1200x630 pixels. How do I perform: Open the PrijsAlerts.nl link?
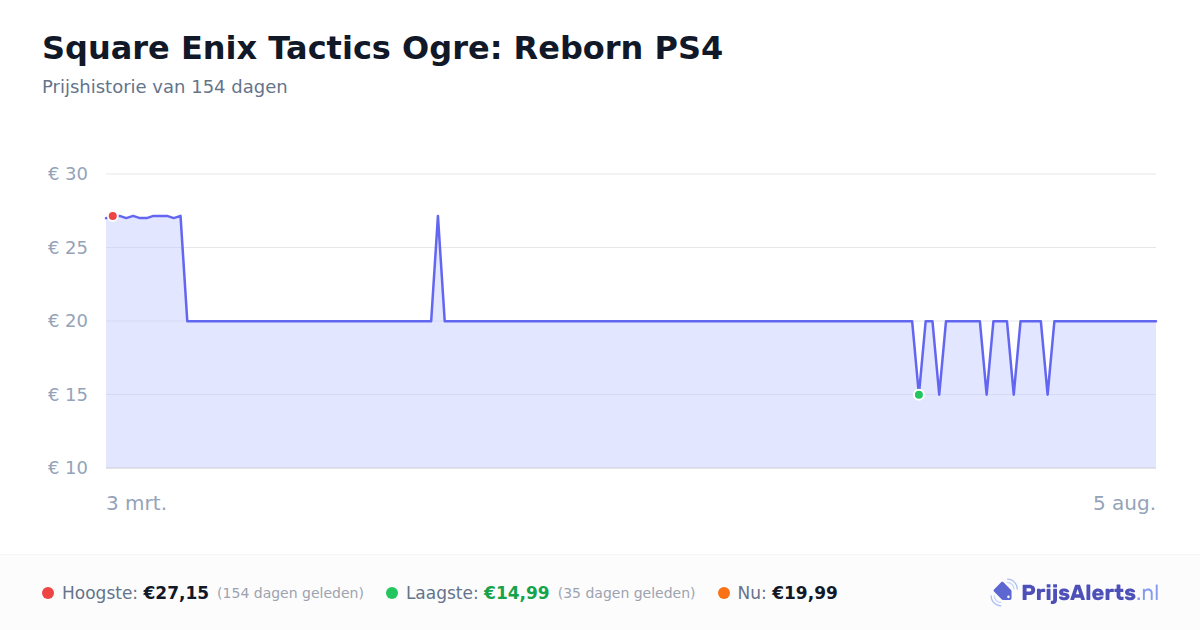pos(1090,593)
